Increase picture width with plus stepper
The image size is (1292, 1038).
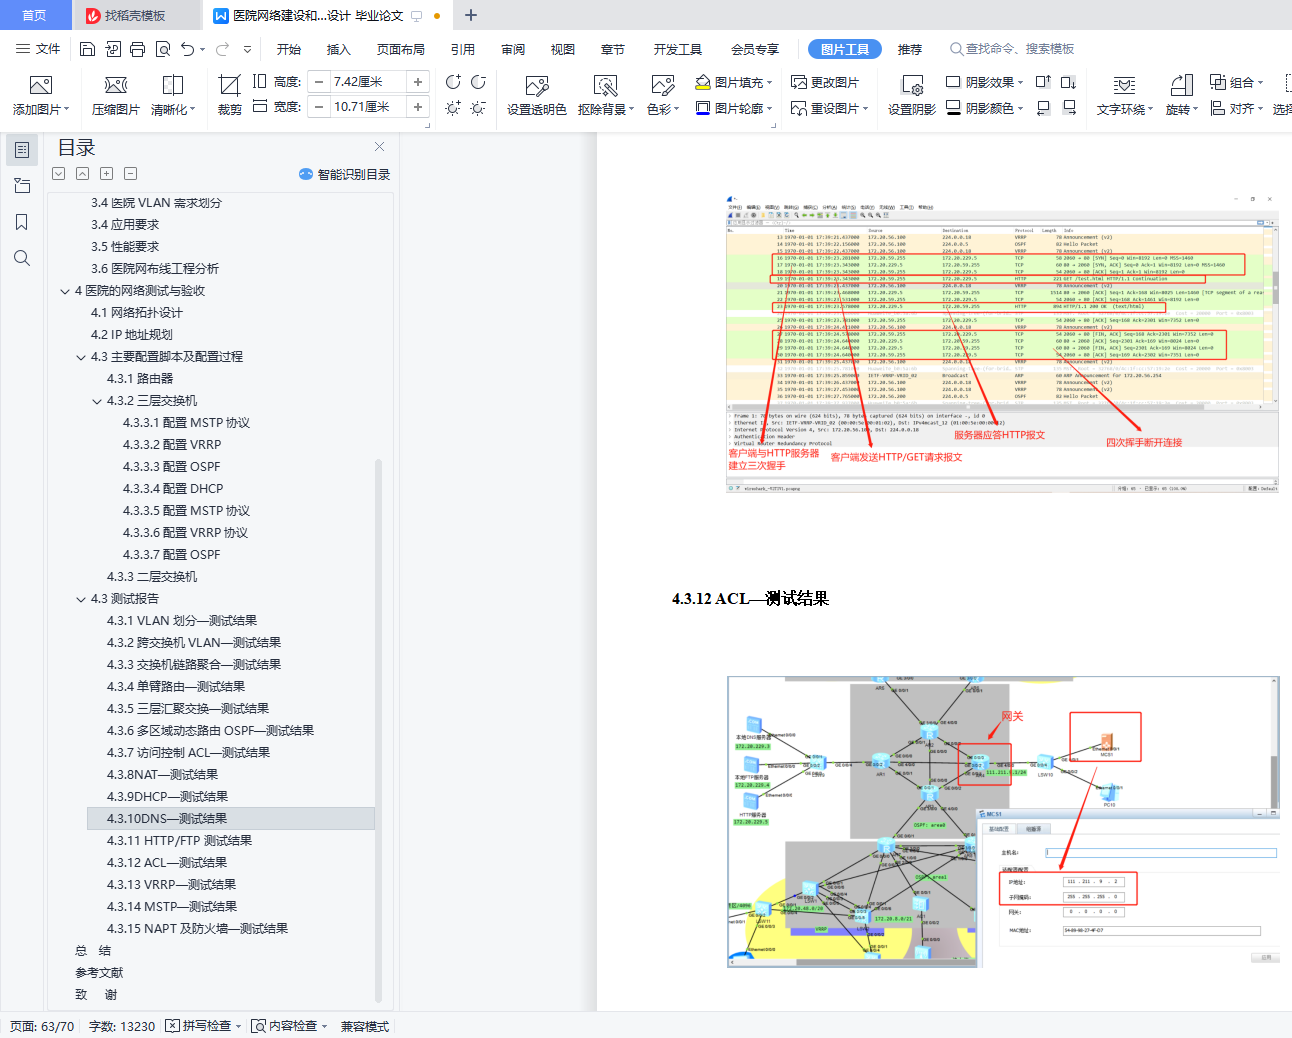(418, 107)
